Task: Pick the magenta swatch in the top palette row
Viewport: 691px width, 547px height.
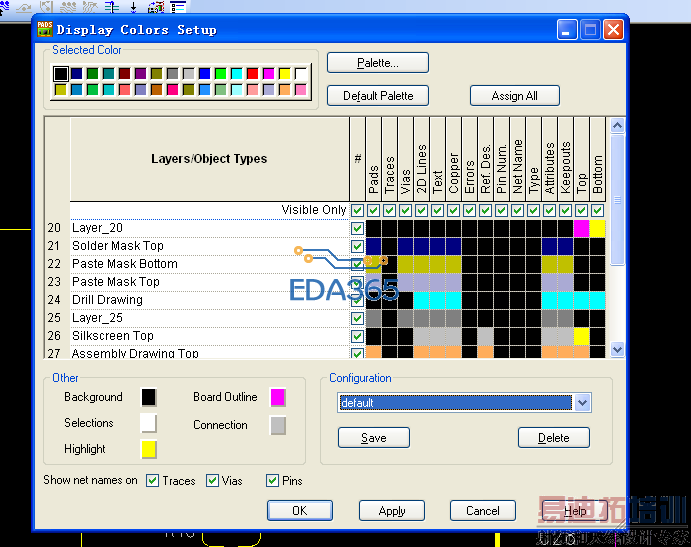Action: pyautogui.click(x=268, y=74)
